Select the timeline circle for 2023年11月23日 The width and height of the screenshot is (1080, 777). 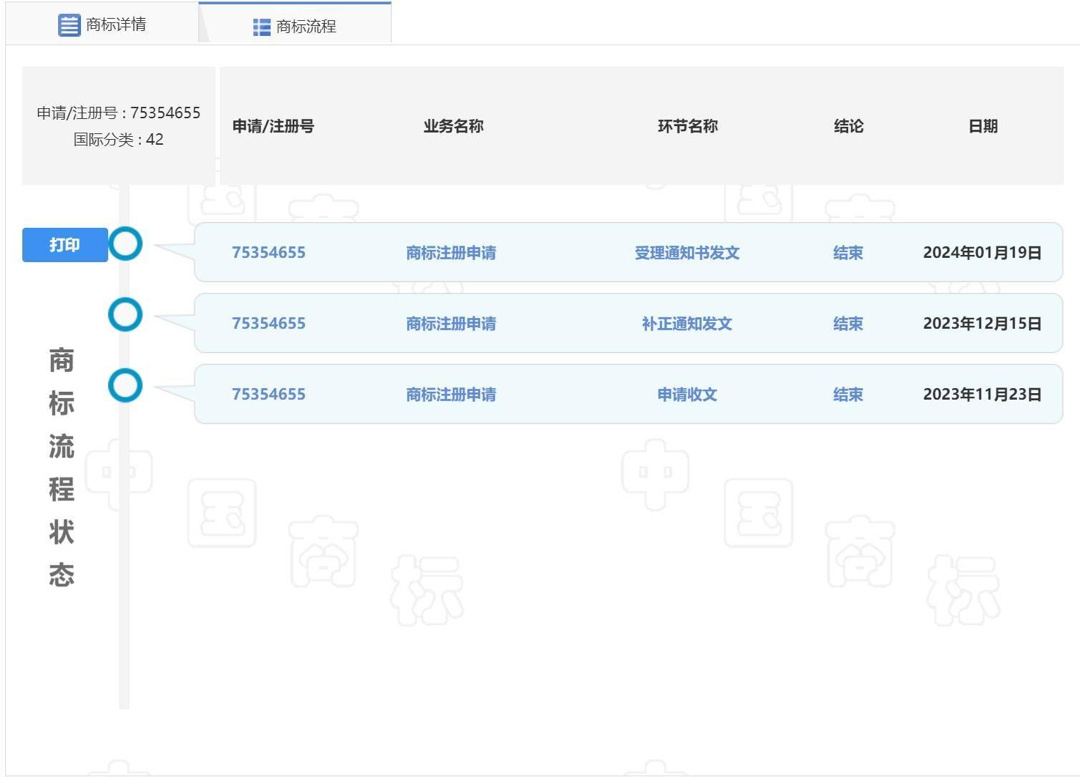[125, 386]
